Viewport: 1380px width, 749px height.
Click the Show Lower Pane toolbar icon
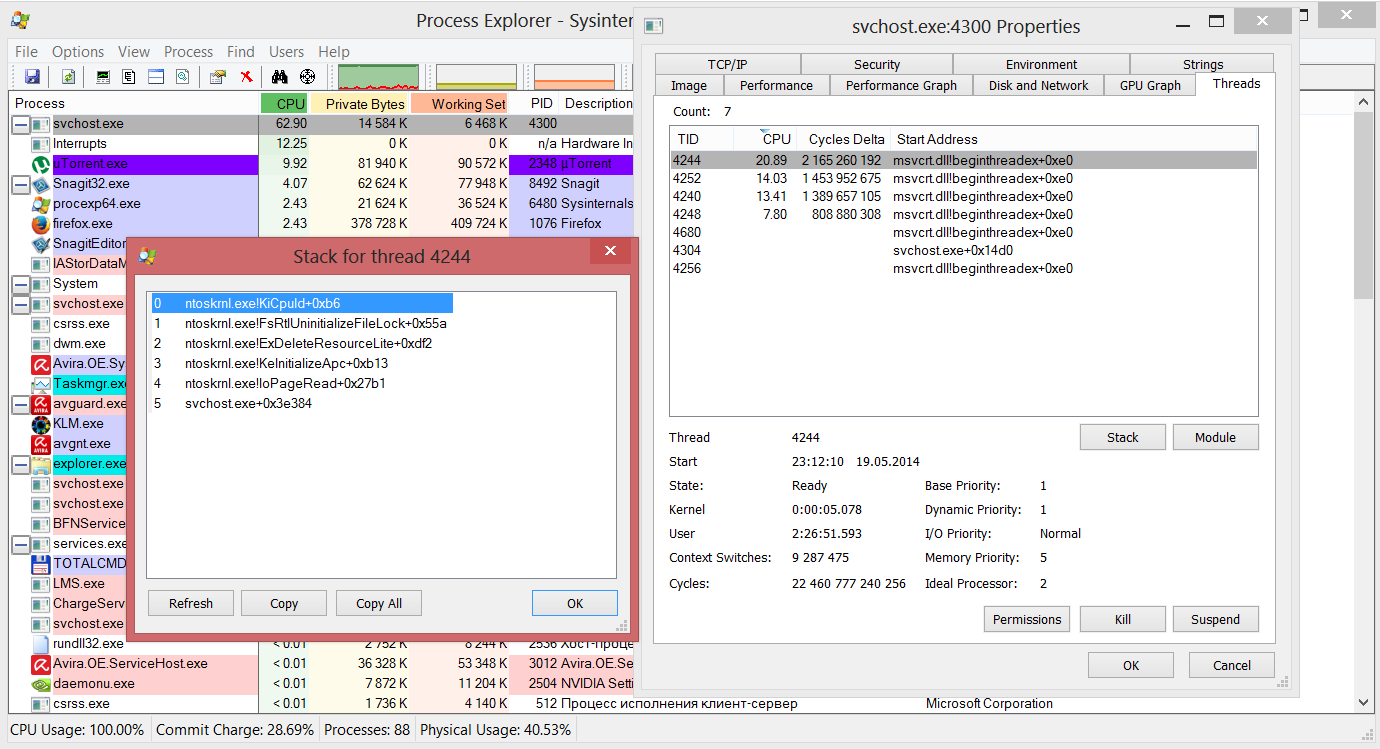[x=156, y=77]
